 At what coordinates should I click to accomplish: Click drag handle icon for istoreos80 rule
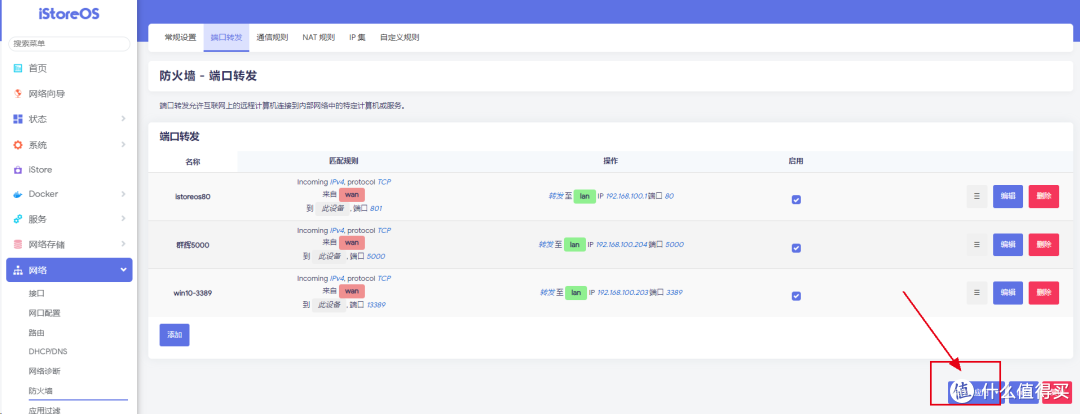pyautogui.click(x=976, y=196)
